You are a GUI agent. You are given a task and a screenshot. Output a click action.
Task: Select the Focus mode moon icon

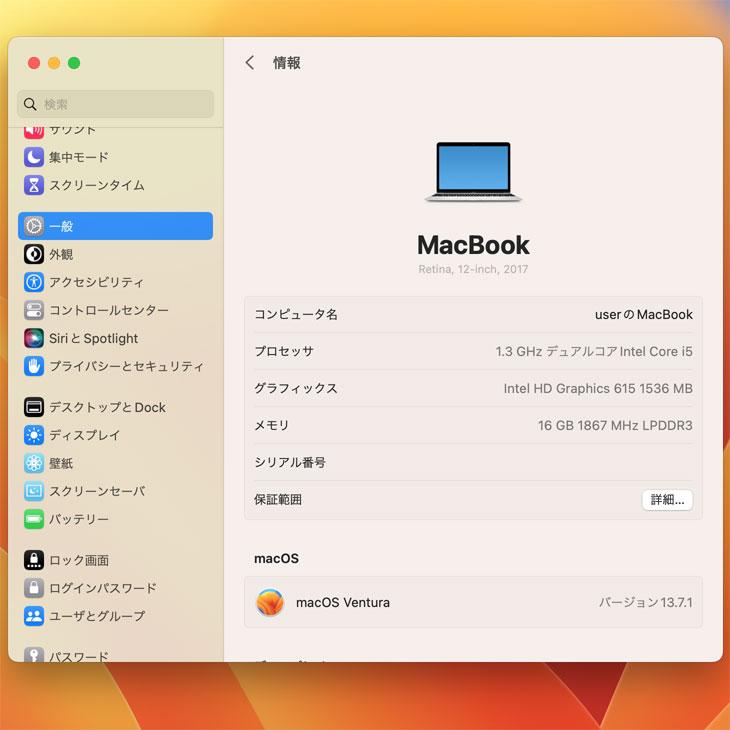click(x=34, y=157)
